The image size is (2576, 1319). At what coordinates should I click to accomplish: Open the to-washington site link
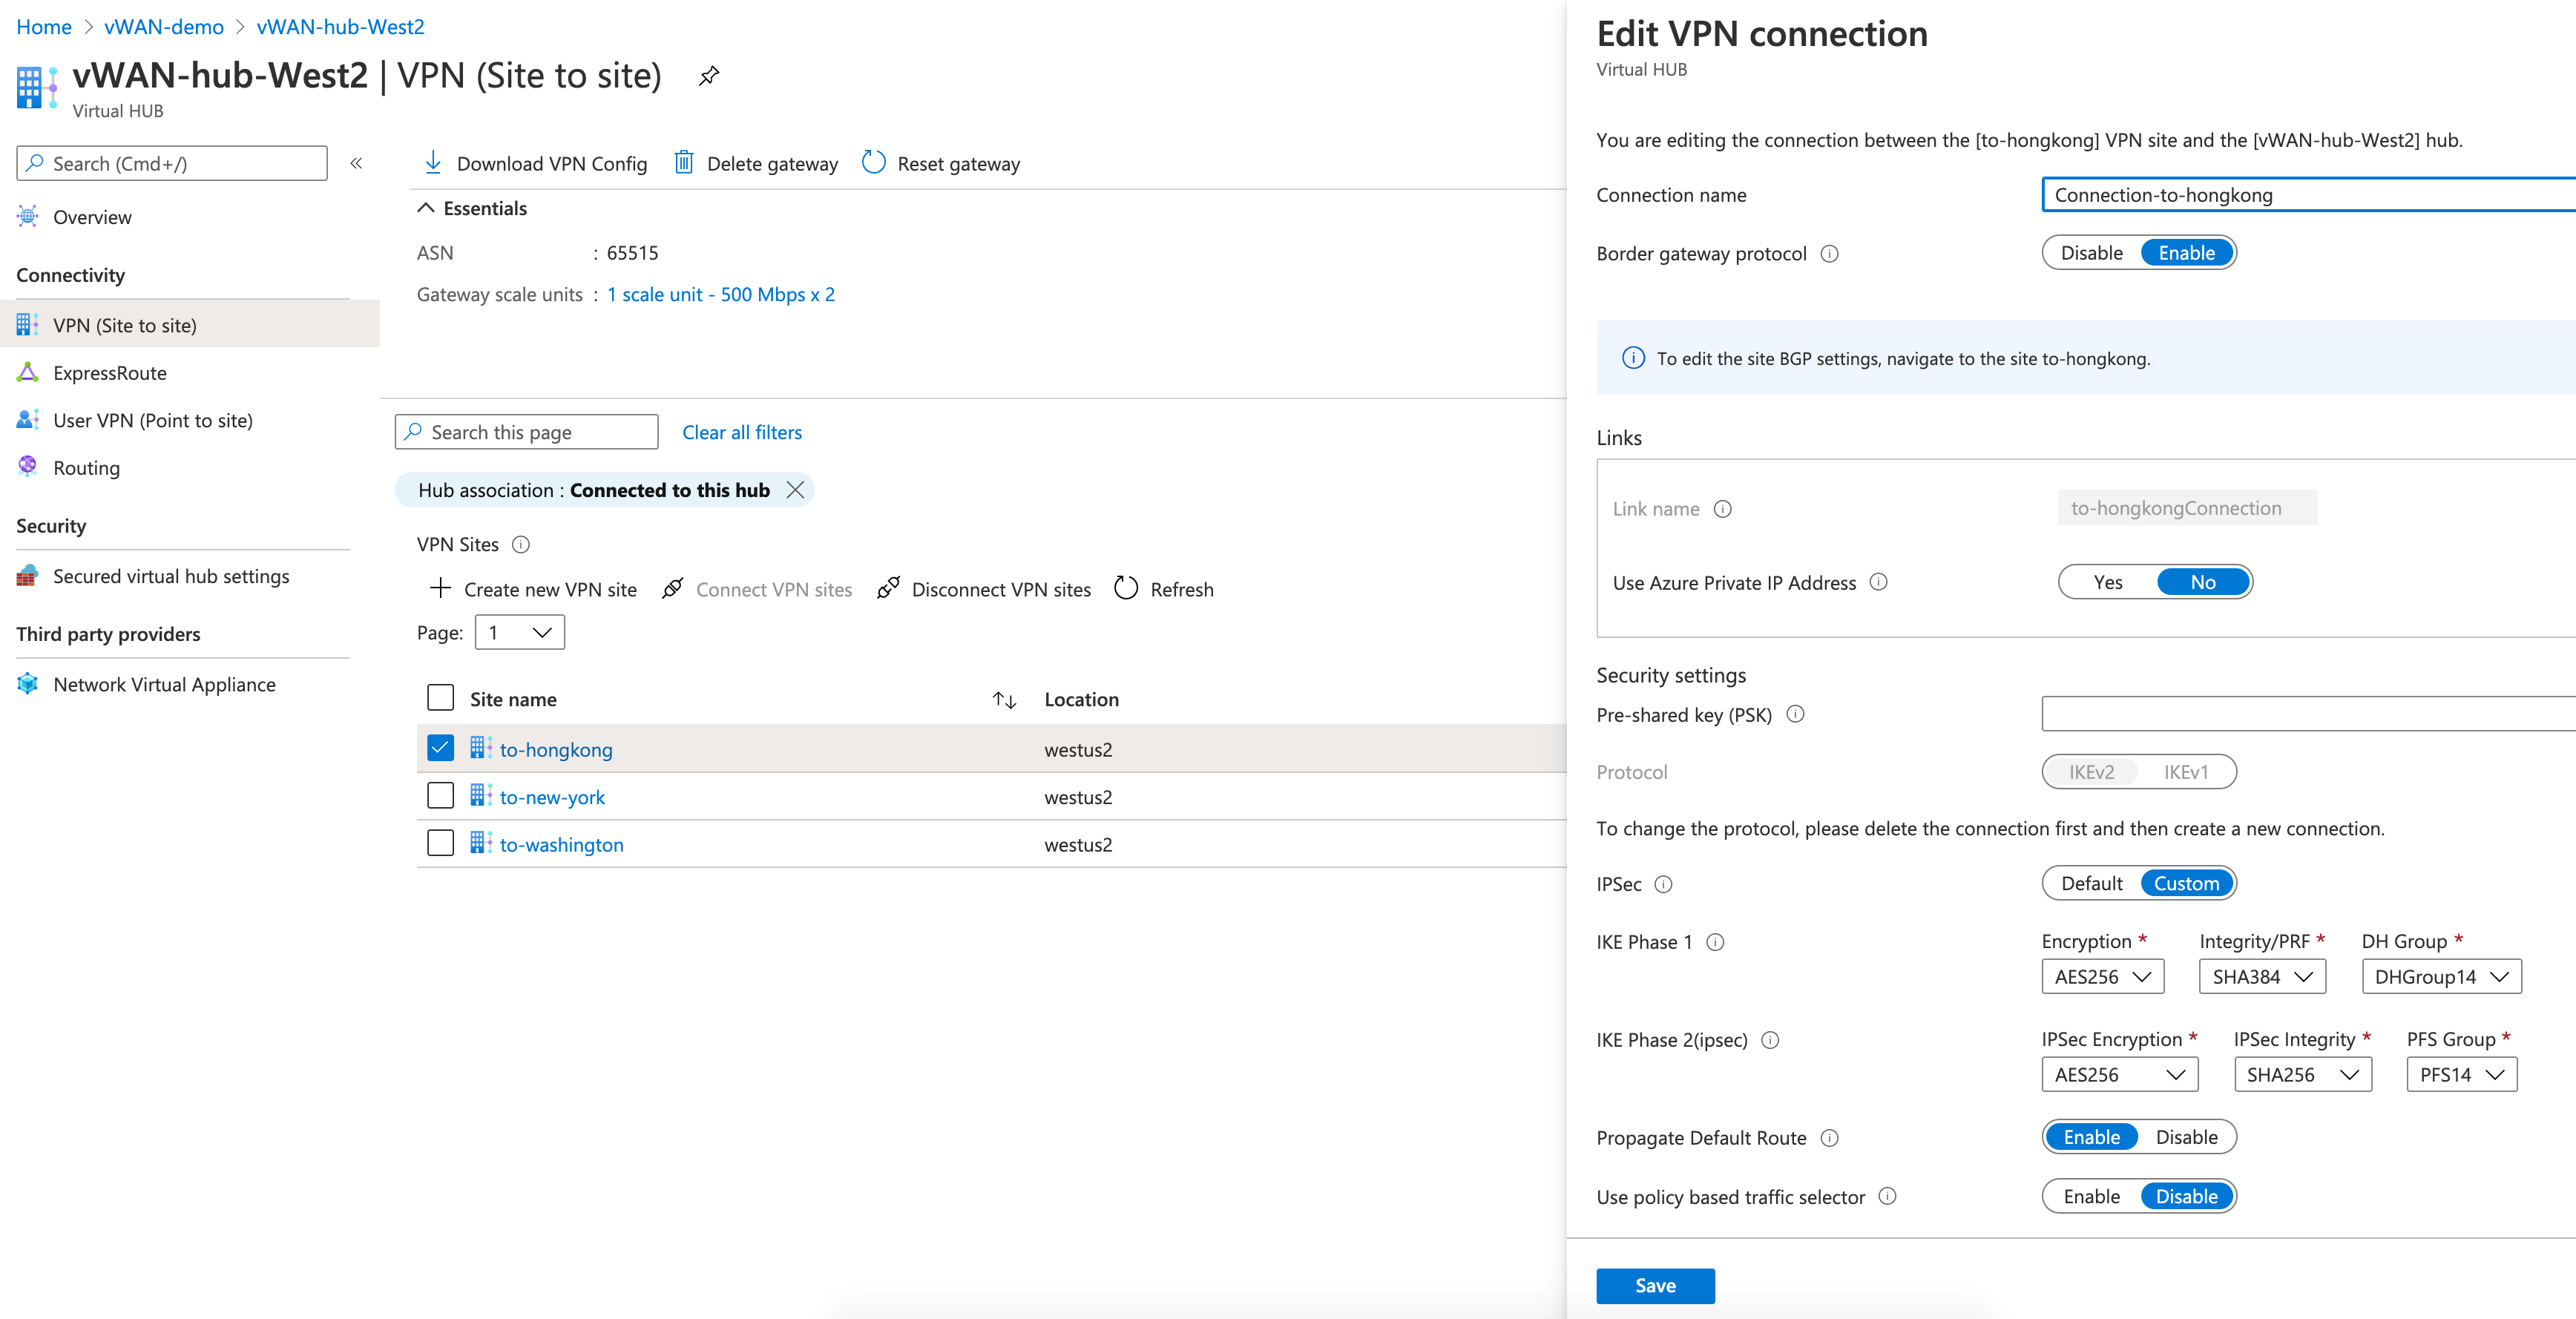coord(561,844)
